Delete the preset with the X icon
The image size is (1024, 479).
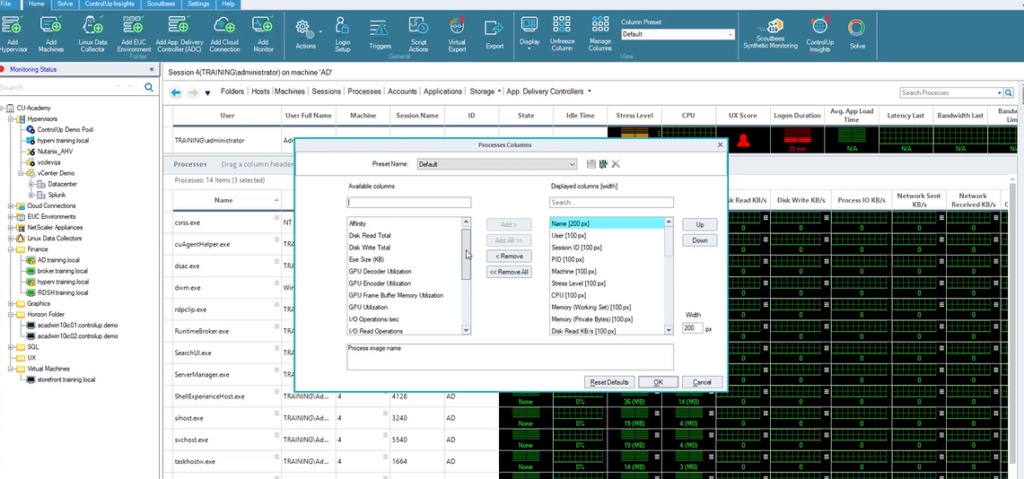pyautogui.click(x=616, y=164)
